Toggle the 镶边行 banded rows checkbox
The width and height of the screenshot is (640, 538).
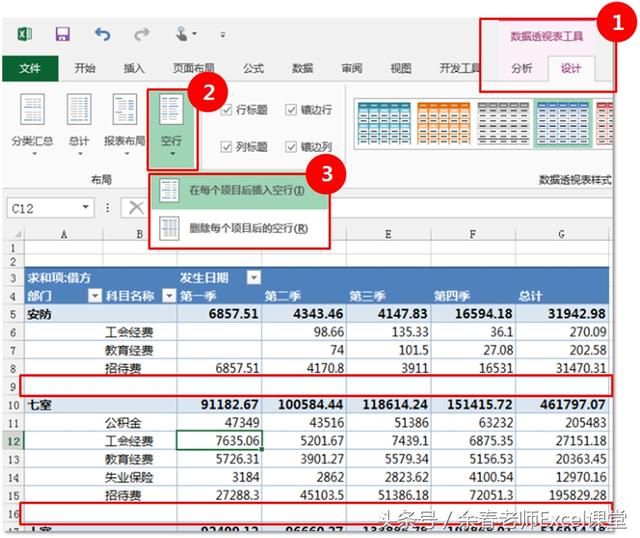tap(291, 110)
